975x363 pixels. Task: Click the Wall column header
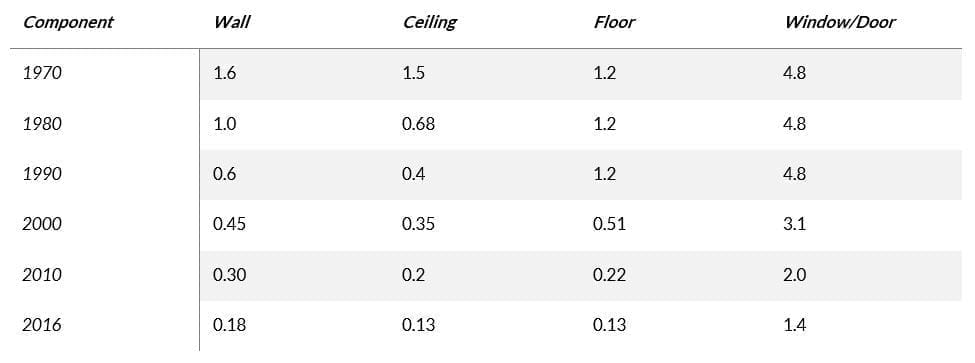231,22
